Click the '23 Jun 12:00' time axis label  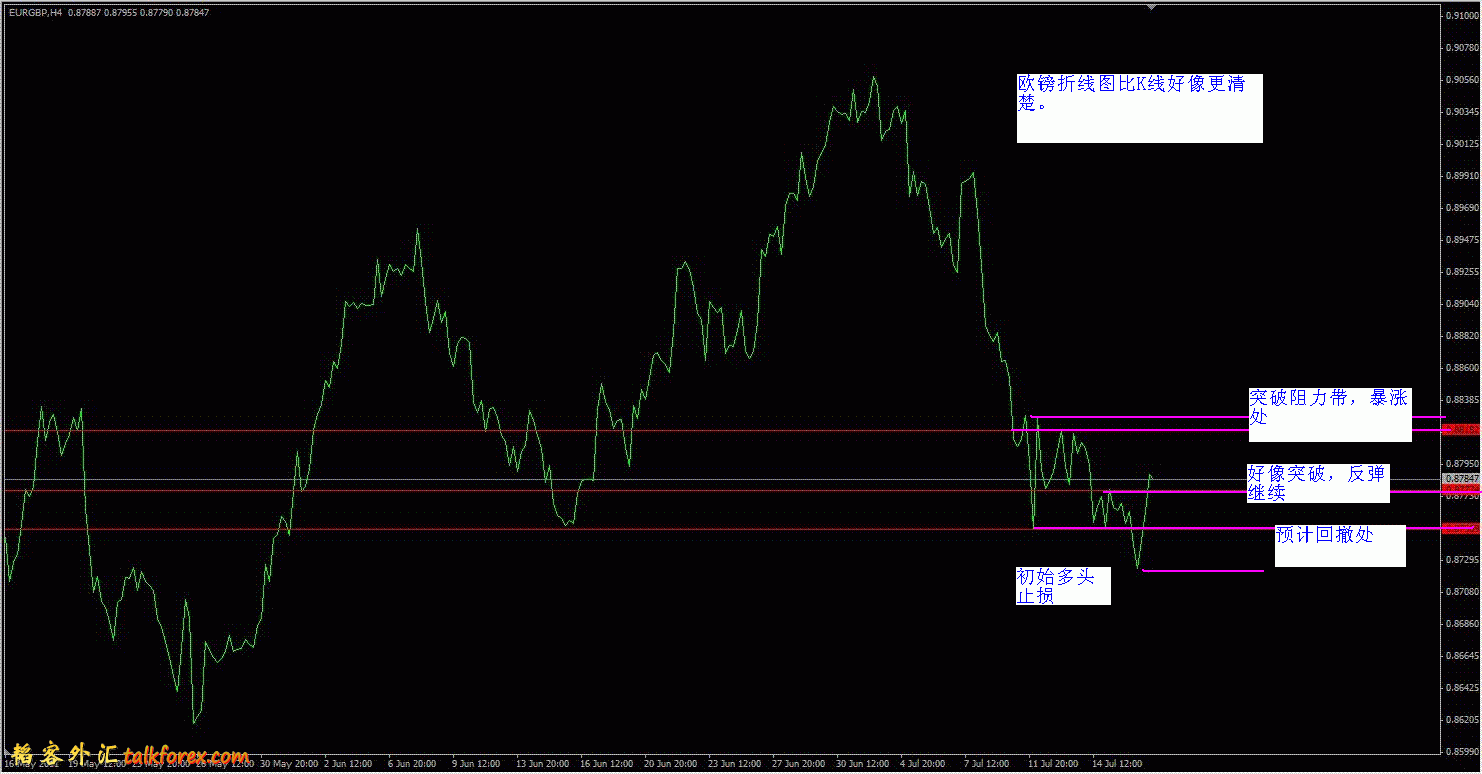coord(735,763)
